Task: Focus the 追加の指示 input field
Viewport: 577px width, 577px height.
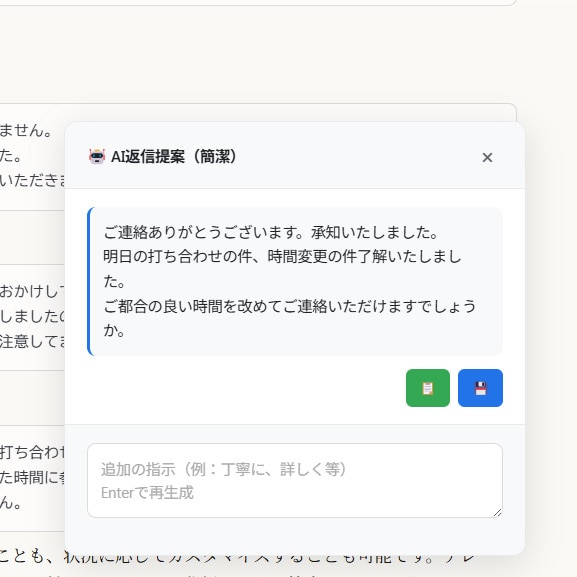Action: click(x=295, y=480)
